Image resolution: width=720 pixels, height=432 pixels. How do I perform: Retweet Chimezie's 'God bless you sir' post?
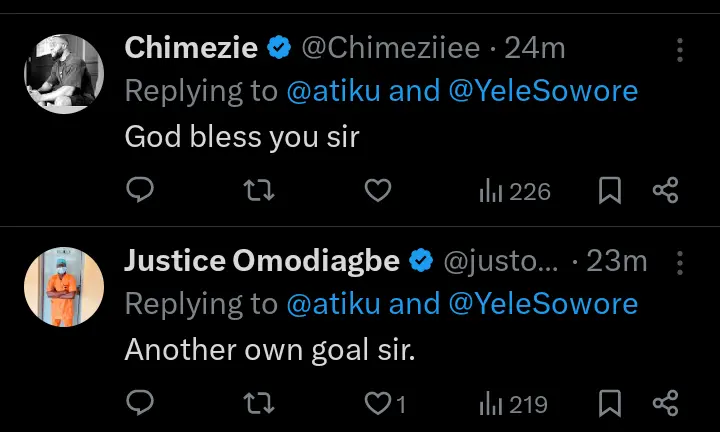click(259, 190)
